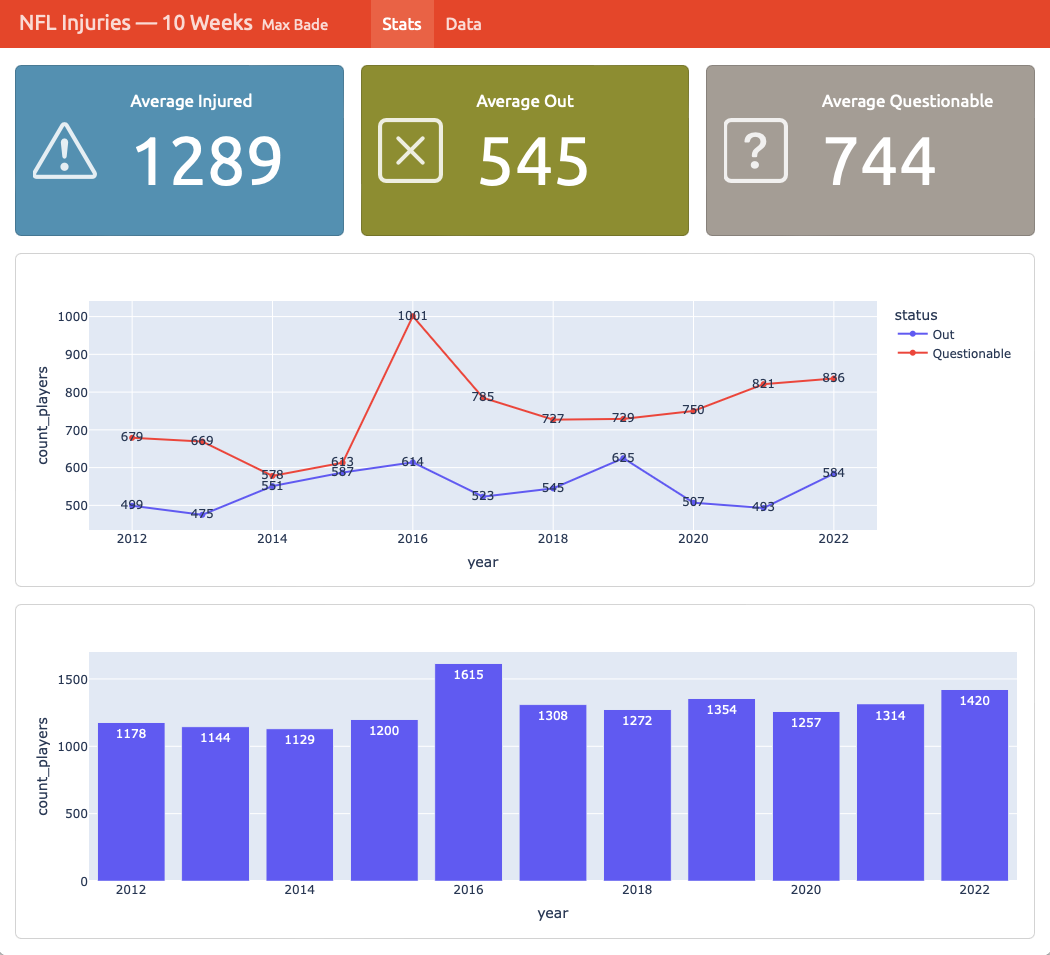Viewport: 1050px width, 955px height.
Task: Click the X box icon
Action: click(x=410, y=151)
